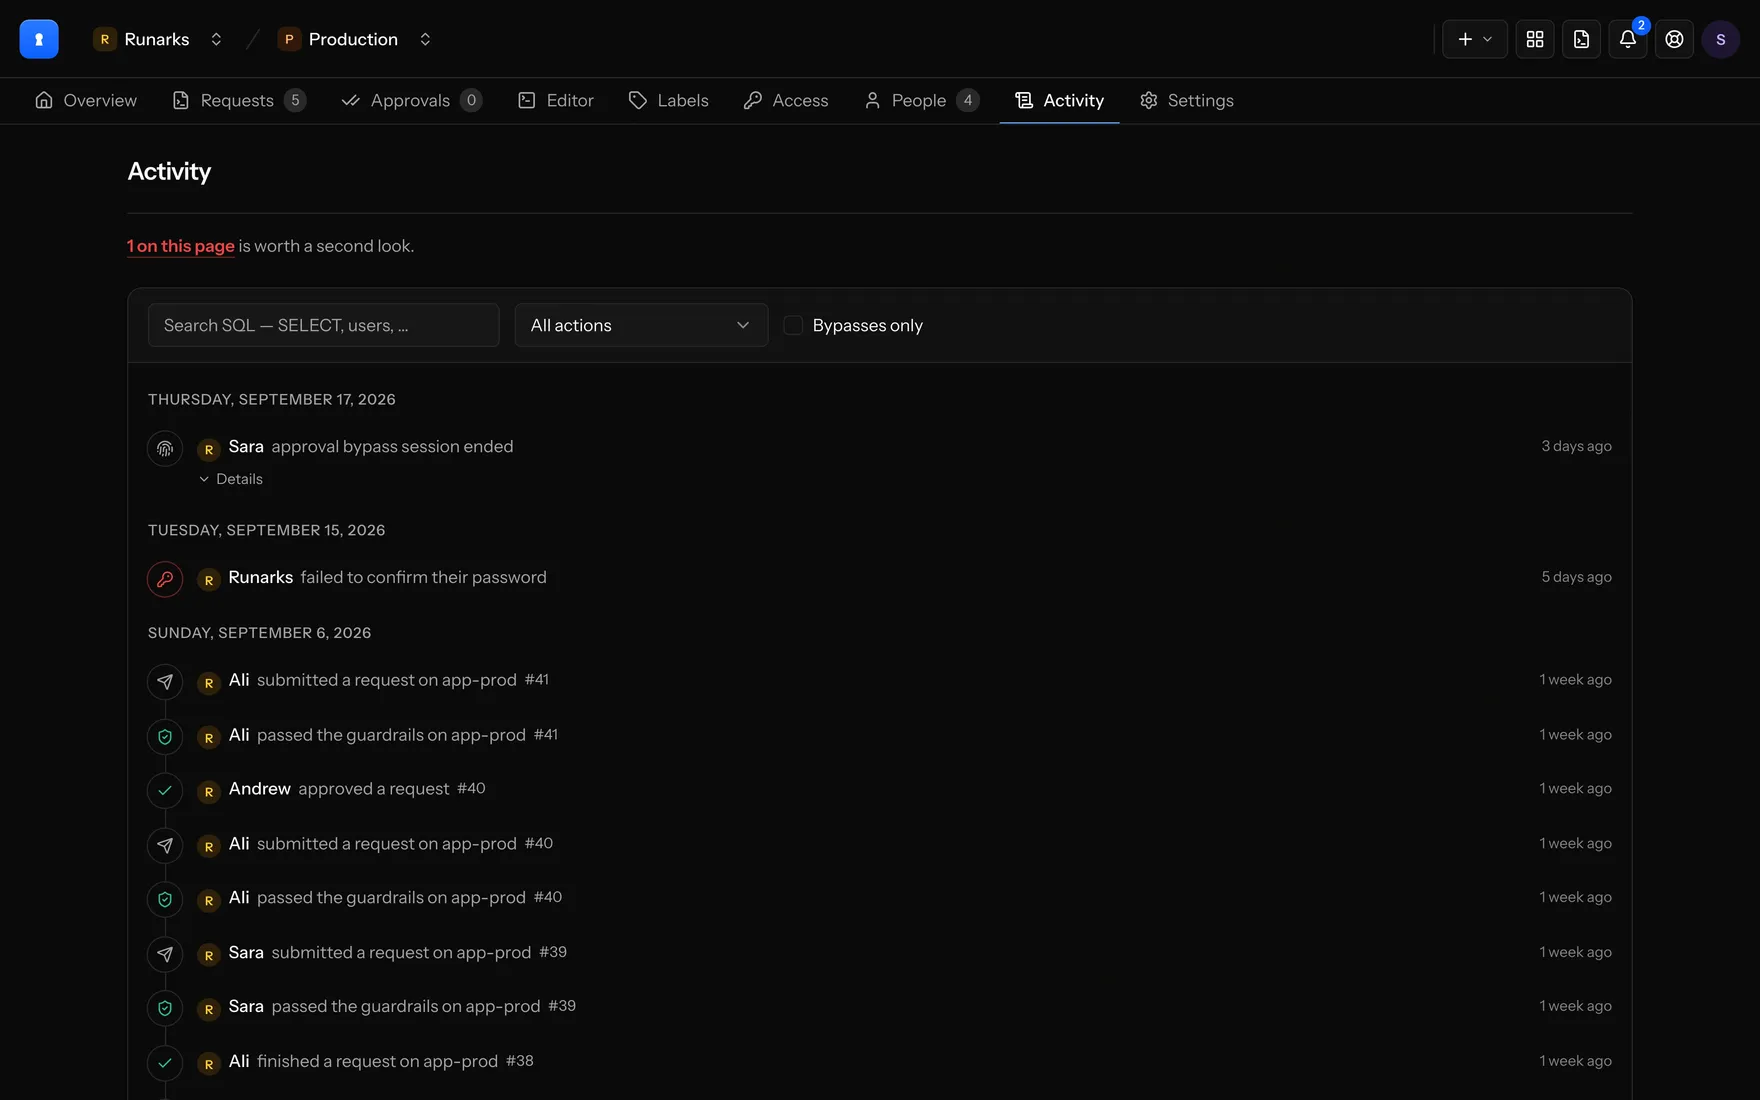Click checkmark icon for Andrew approved #40
1760x1100 pixels.
click(x=165, y=791)
